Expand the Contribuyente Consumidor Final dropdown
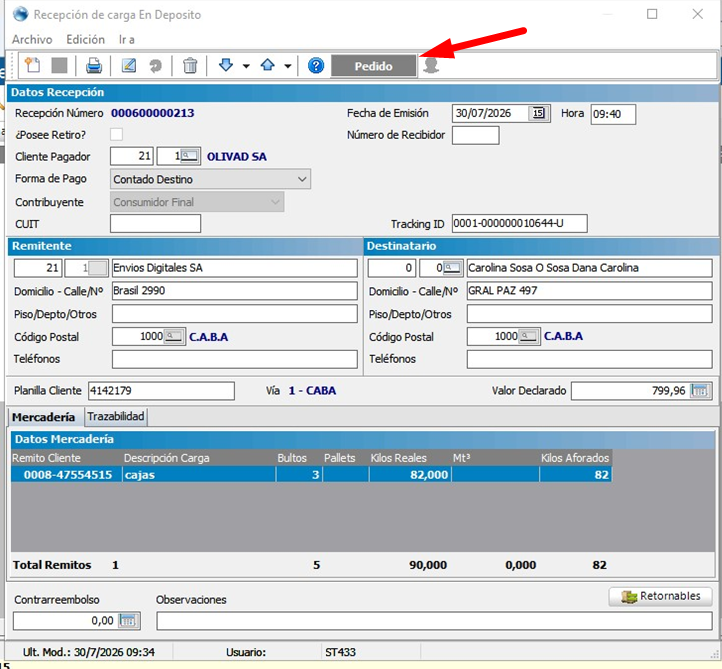 (x=275, y=202)
